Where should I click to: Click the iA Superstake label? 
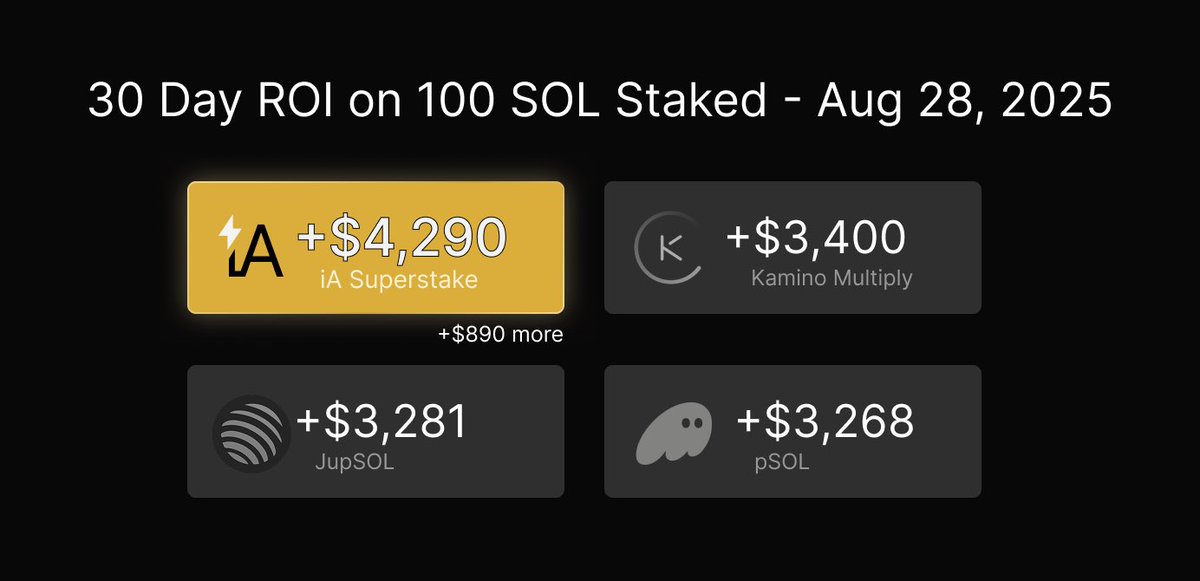tap(394, 279)
